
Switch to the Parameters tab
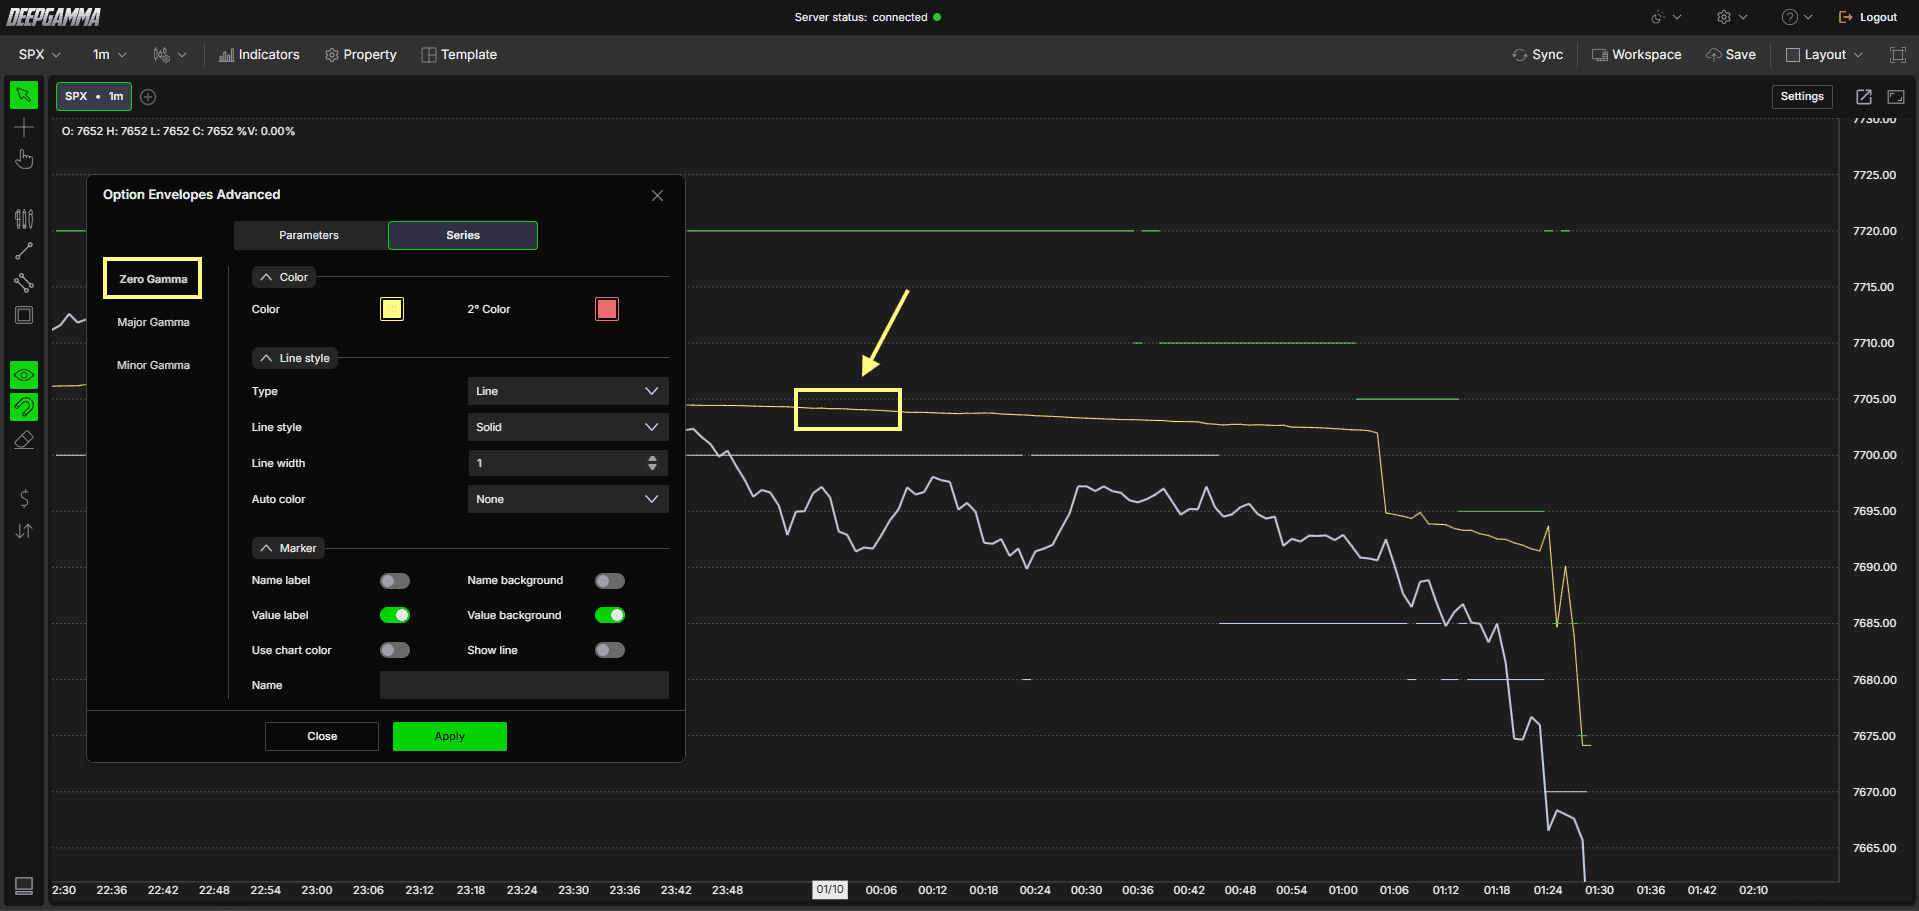point(309,235)
